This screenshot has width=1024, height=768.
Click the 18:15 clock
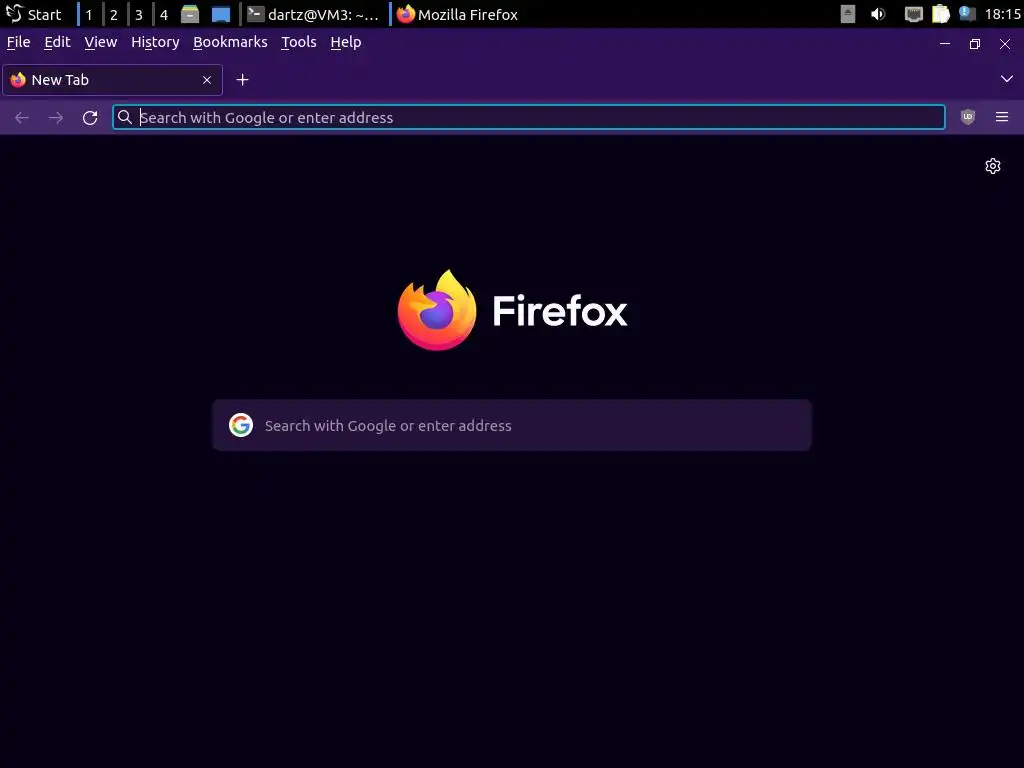tap(1002, 14)
